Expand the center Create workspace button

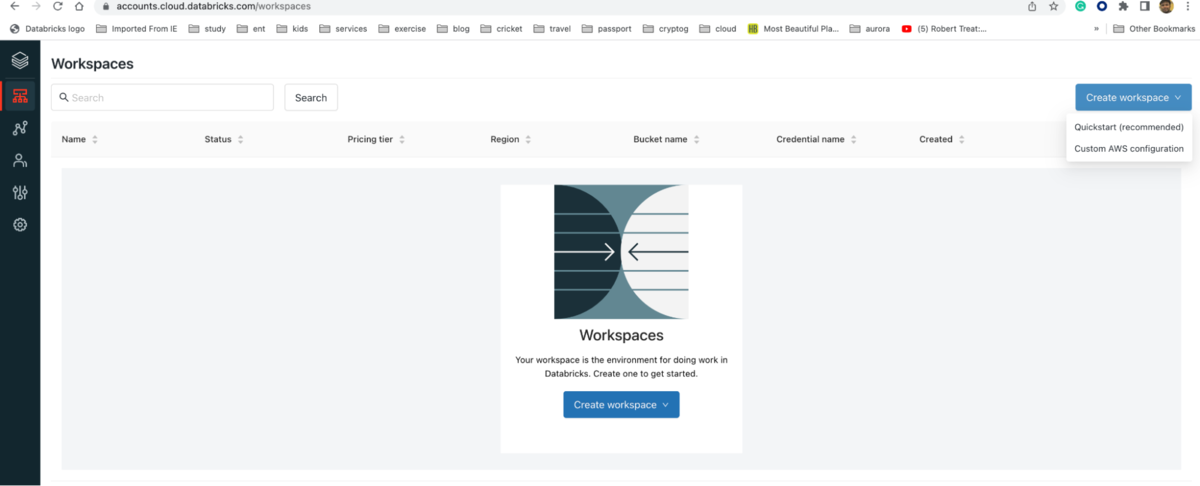(621, 405)
